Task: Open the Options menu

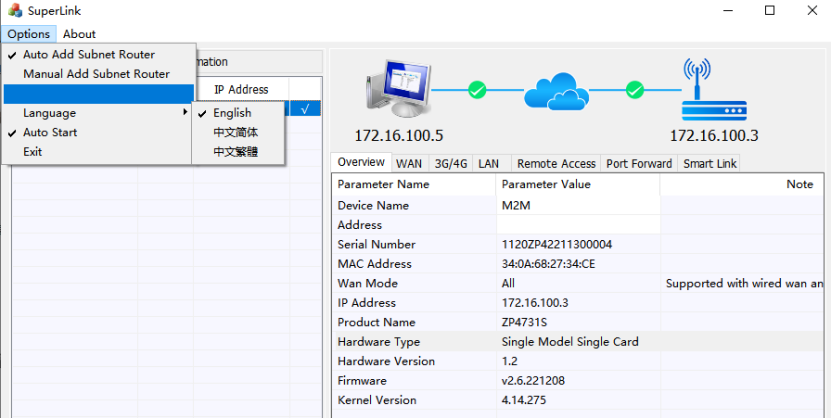Action: [x=28, y=34]
